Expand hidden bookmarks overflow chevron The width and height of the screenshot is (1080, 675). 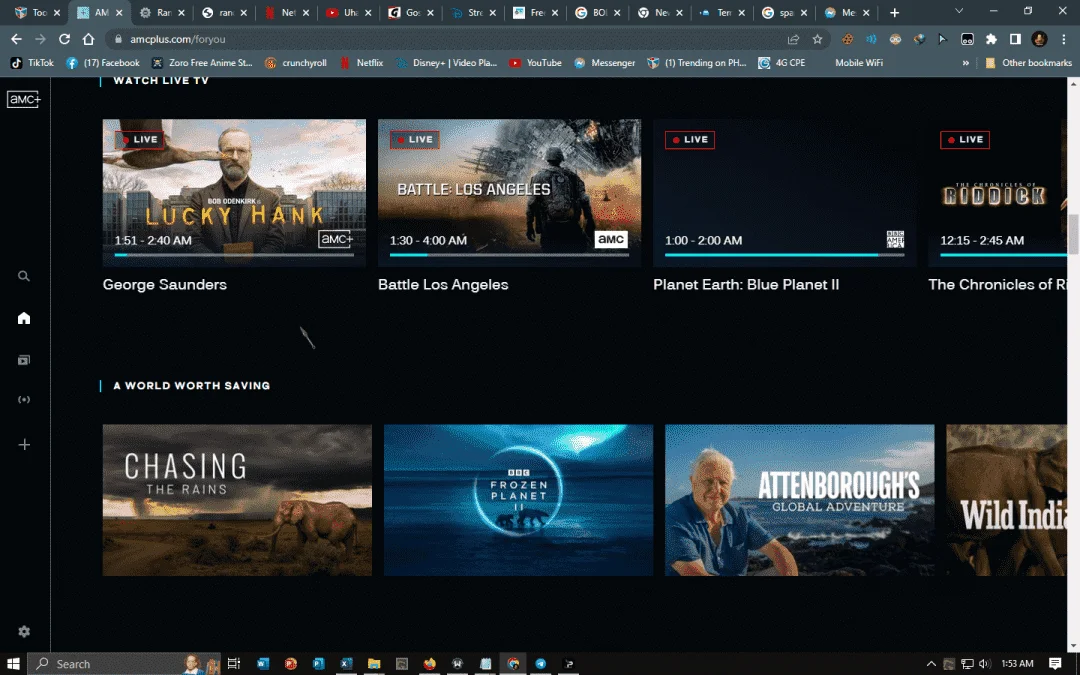click(966, 63)
